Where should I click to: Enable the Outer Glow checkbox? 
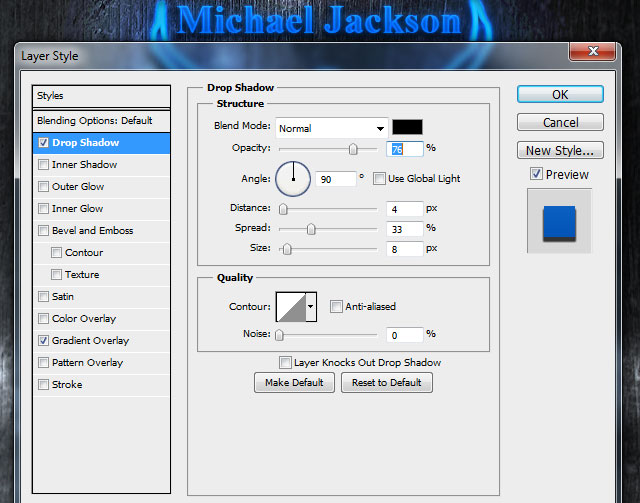pyautogui.click(x=43, y=187)
